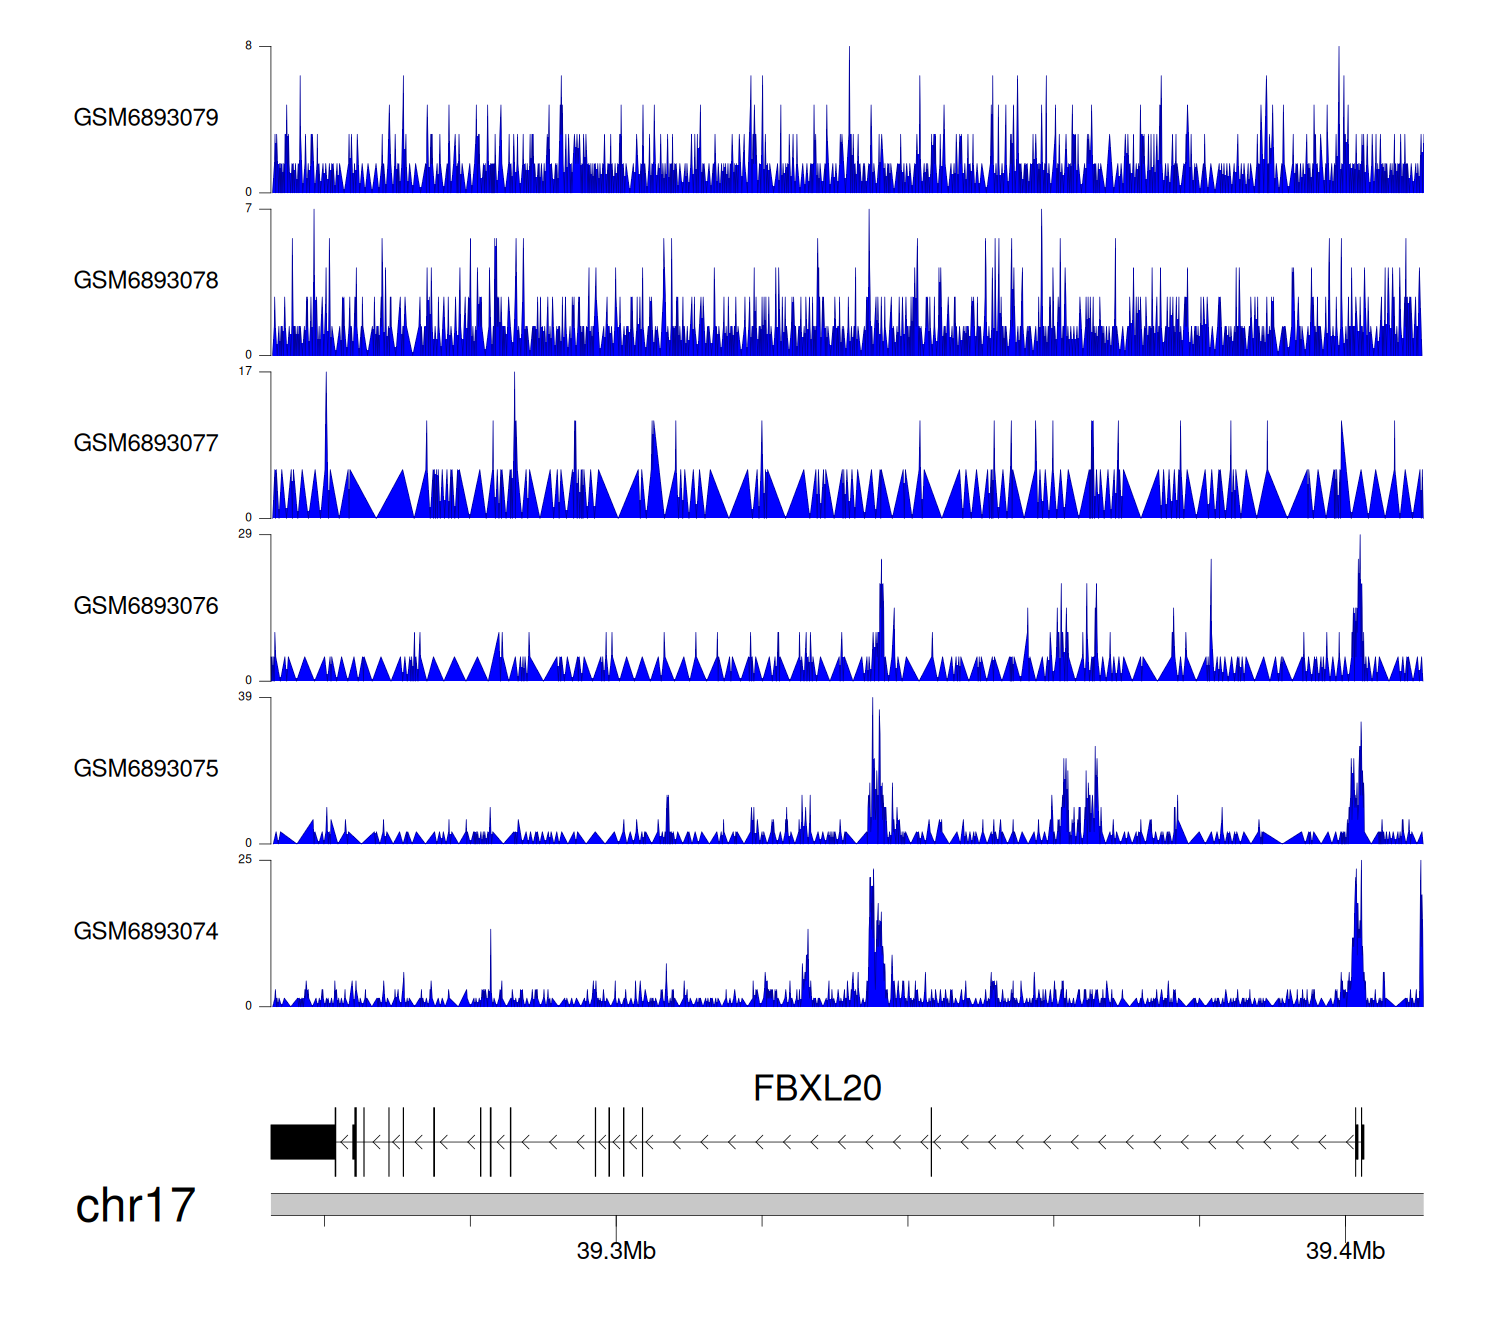
Task: Click the y-axis maximum value 29
Action: click(x=245, y=534)
